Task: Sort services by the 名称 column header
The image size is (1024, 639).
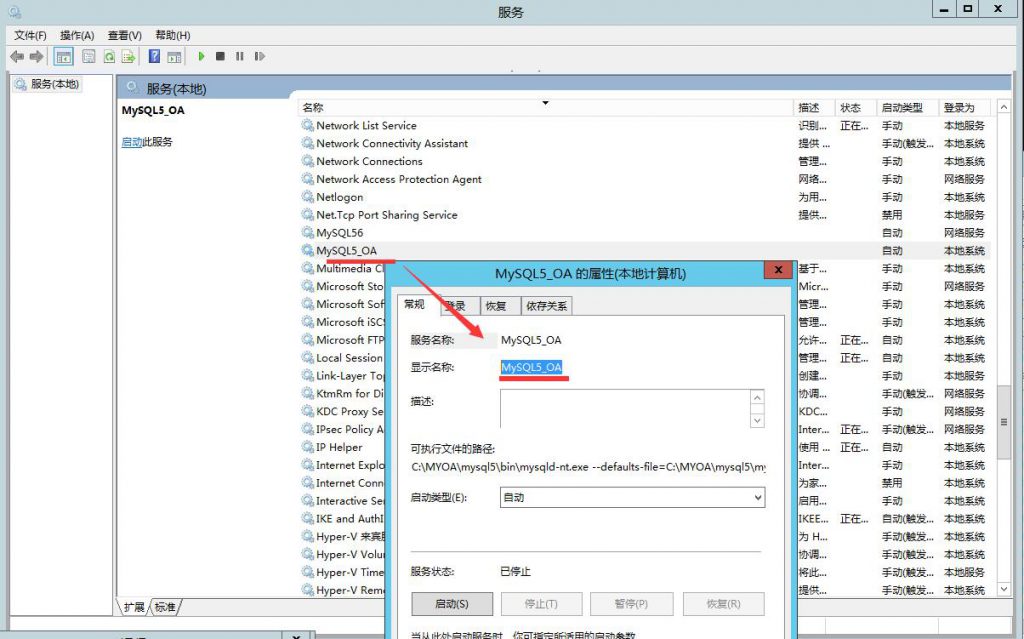Action: (546, 107)
